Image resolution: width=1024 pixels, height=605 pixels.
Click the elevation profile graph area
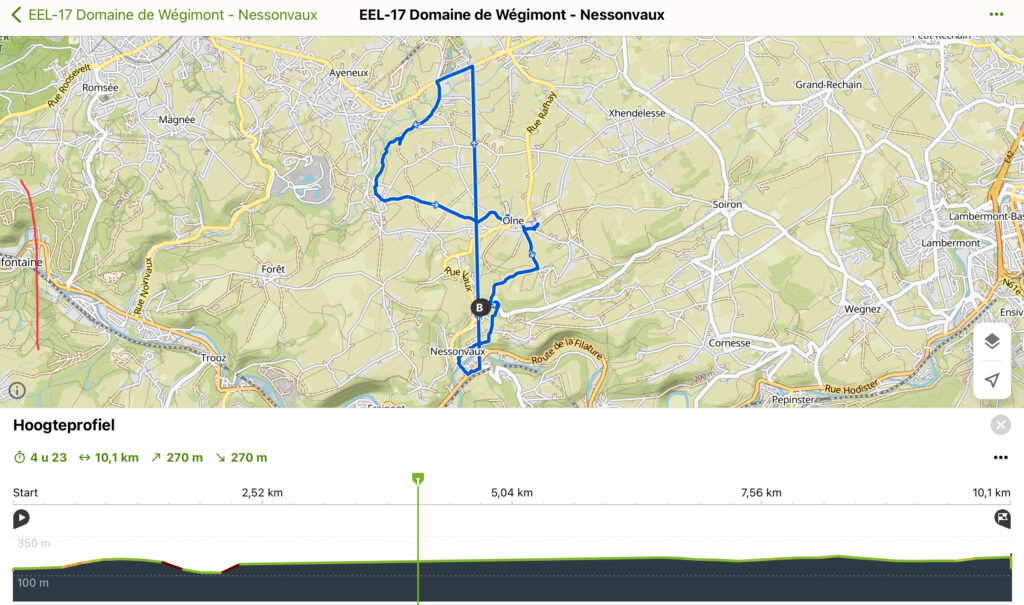[x=600, y=575]
